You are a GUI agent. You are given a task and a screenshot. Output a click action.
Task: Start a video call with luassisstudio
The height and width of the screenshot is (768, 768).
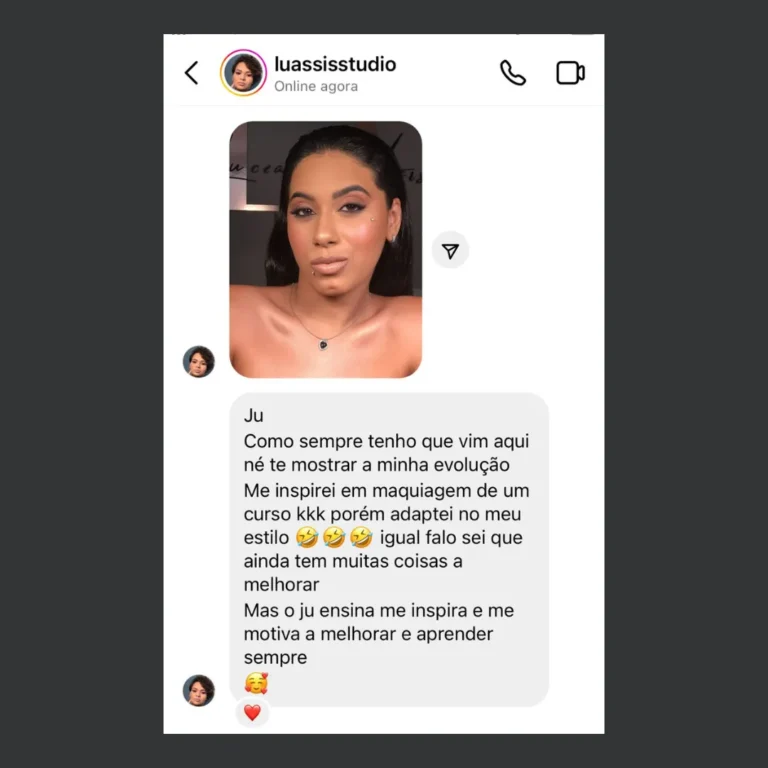[x=571, y=73]
